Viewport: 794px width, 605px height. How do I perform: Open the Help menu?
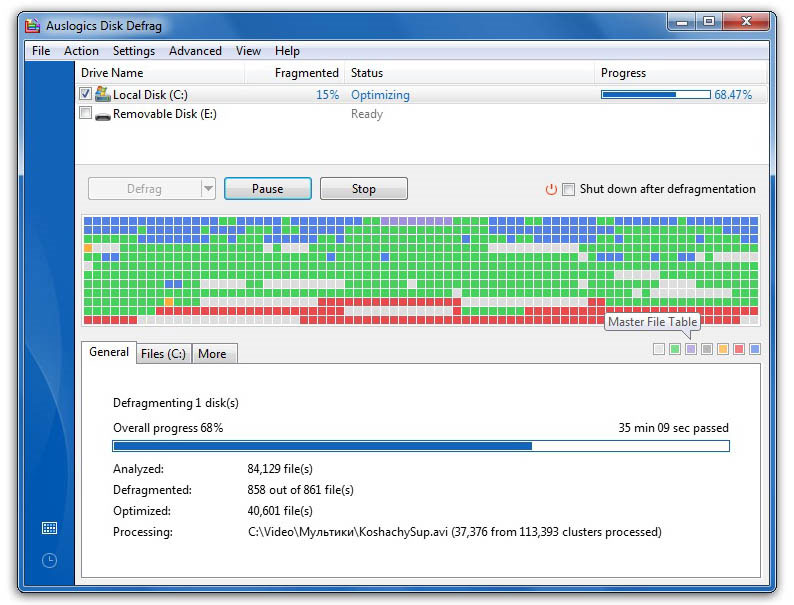287,51
